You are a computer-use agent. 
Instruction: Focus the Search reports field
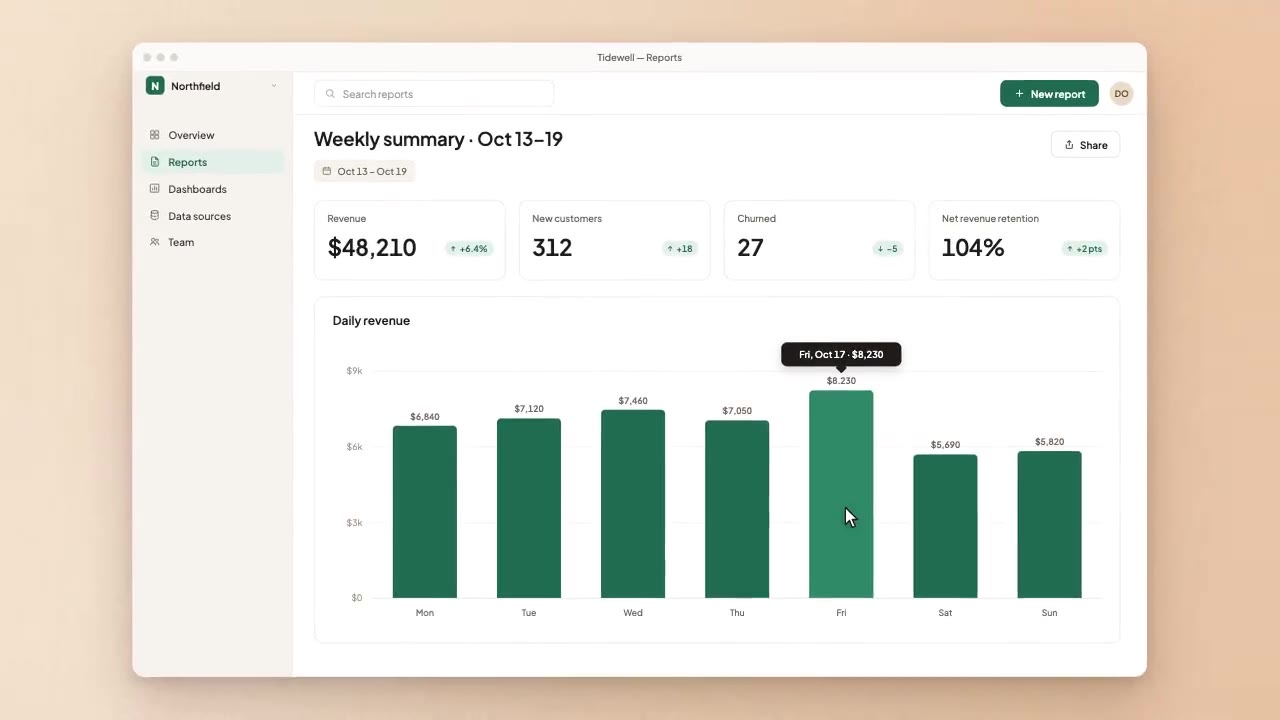434,94
